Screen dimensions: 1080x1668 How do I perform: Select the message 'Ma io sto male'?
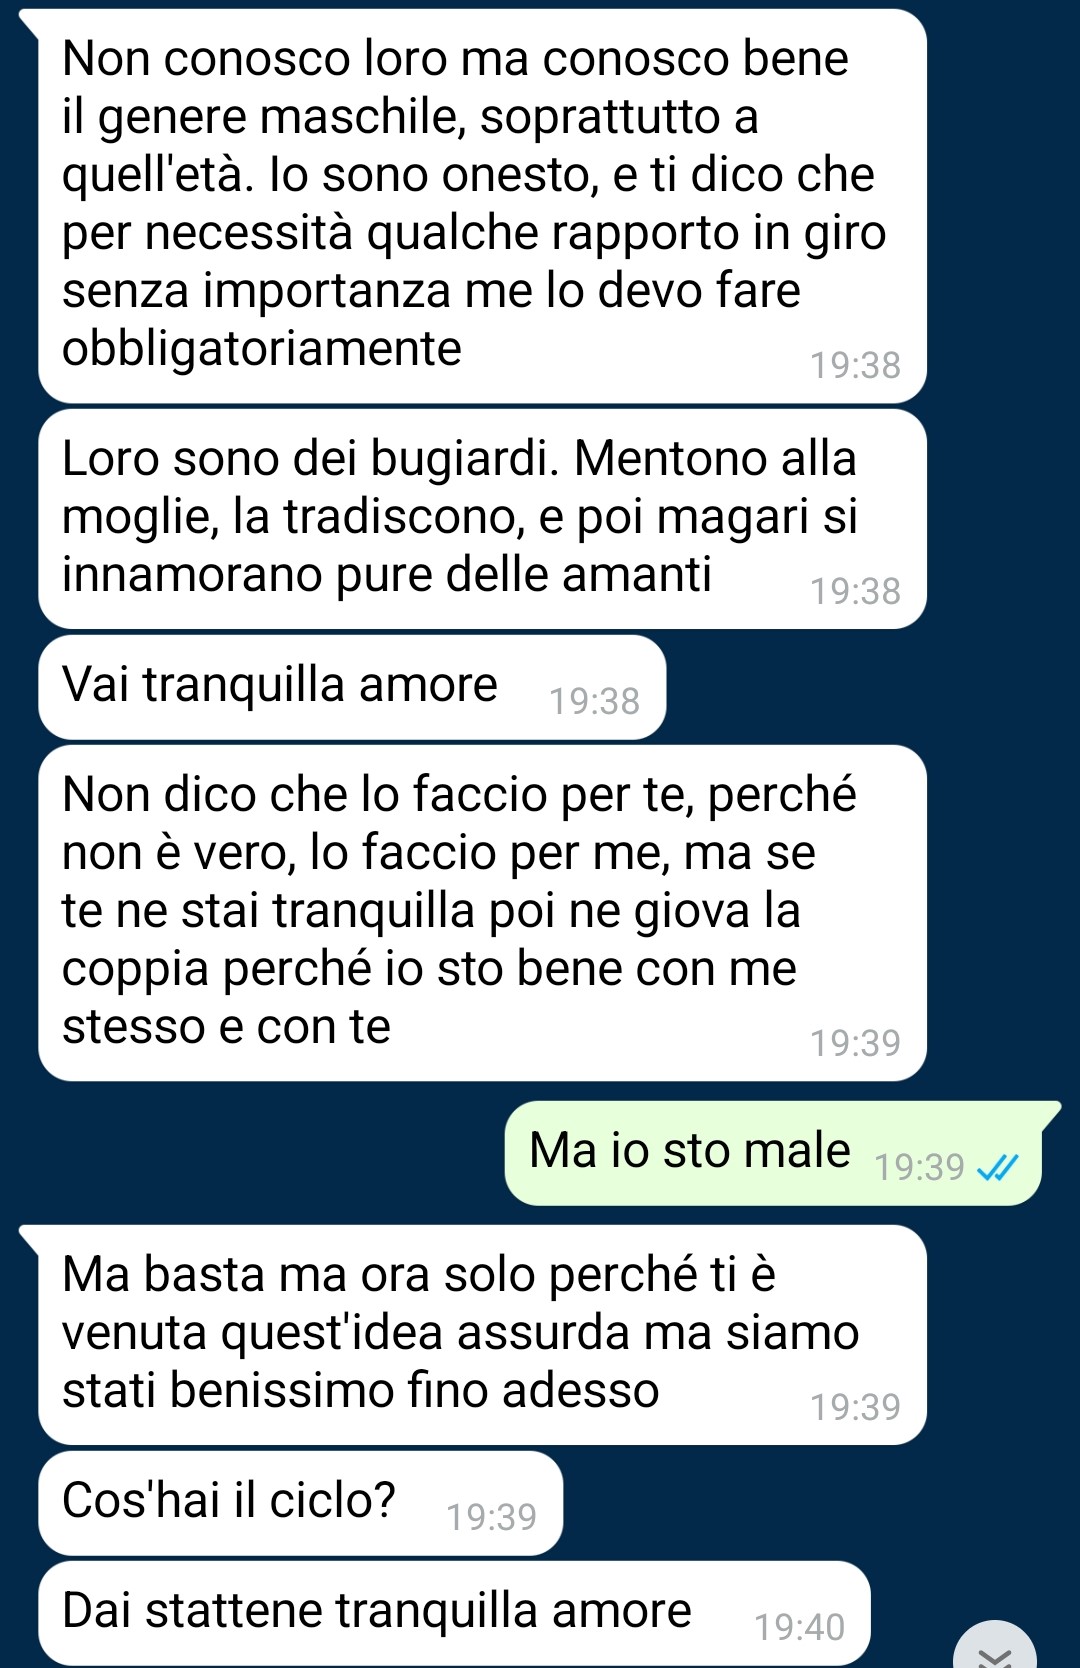(x=773, y=1153)
